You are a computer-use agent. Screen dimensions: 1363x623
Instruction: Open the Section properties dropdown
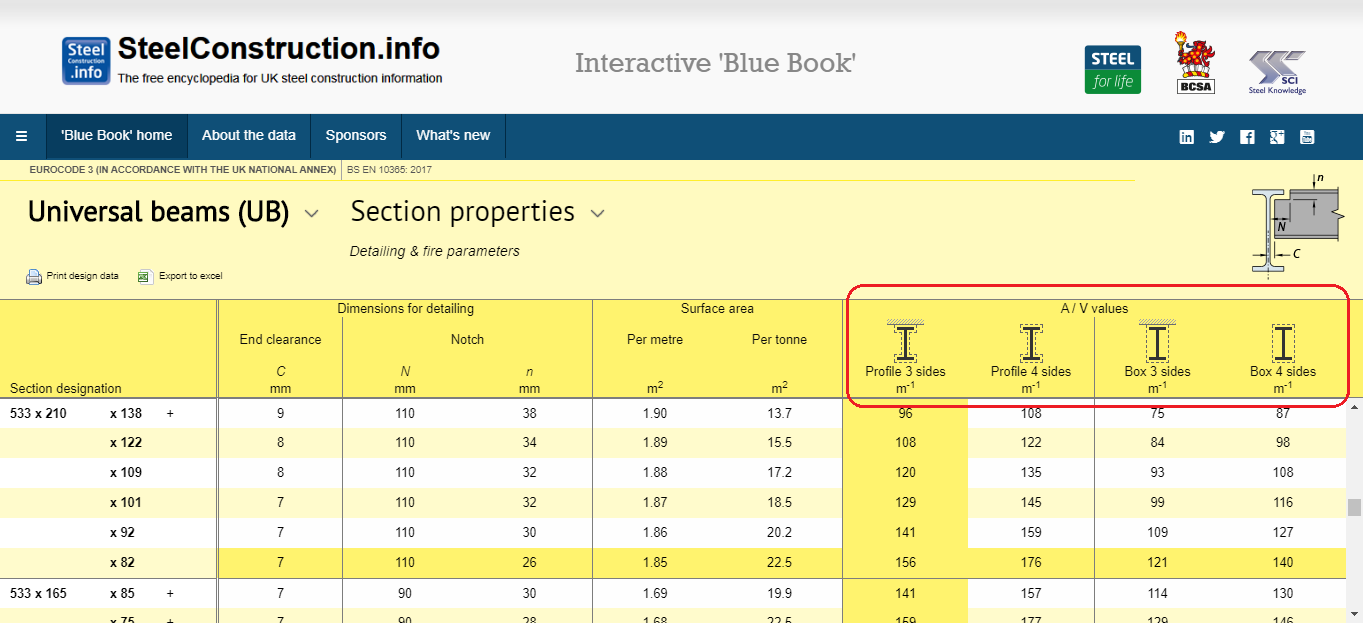coord(597,213)
